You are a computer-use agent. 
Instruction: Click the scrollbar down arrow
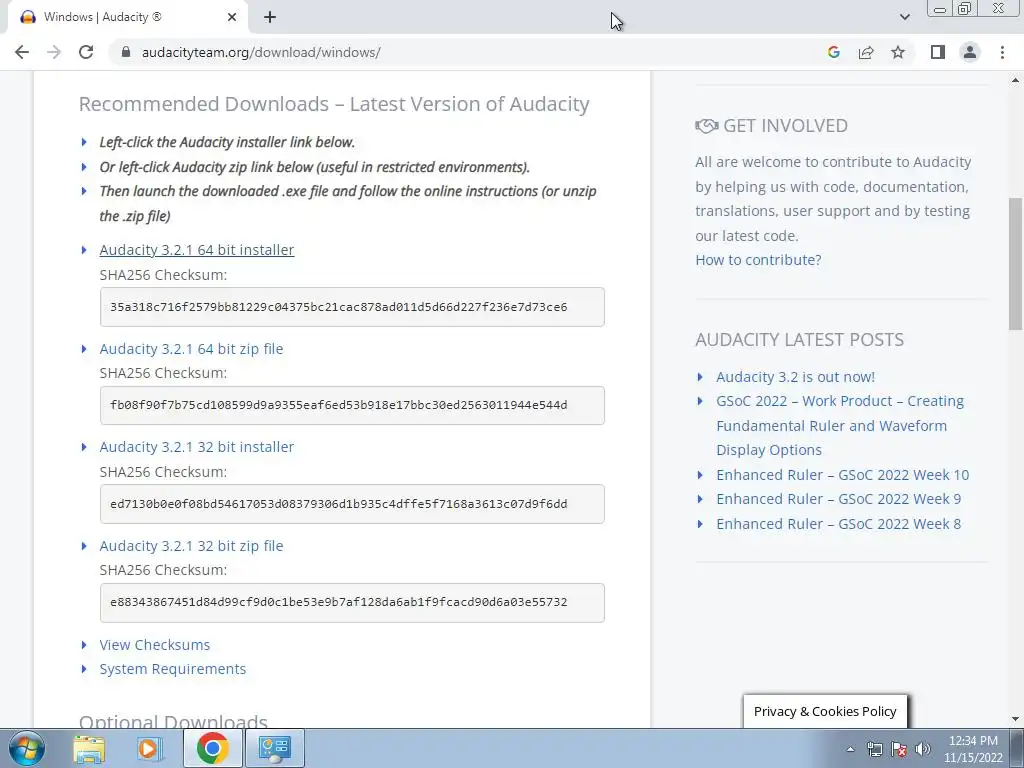coord(1015,719)
